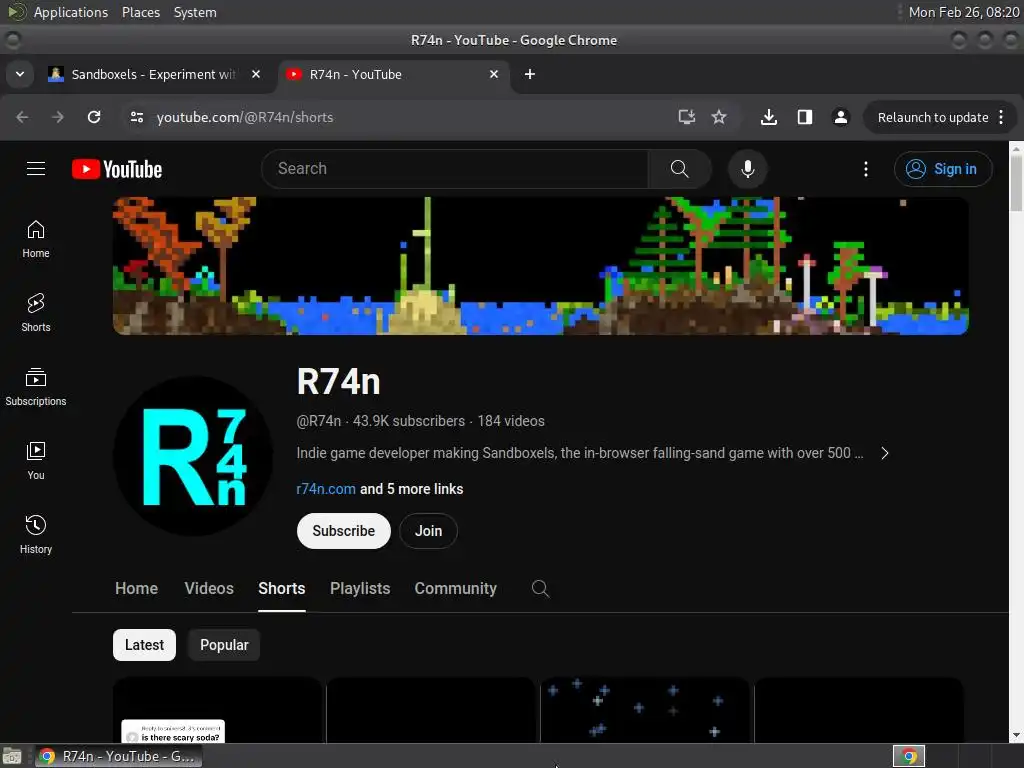The image size is (1024, 768).
Task: Click the scrollbar down arrow
Action: tap(1016, 735)
